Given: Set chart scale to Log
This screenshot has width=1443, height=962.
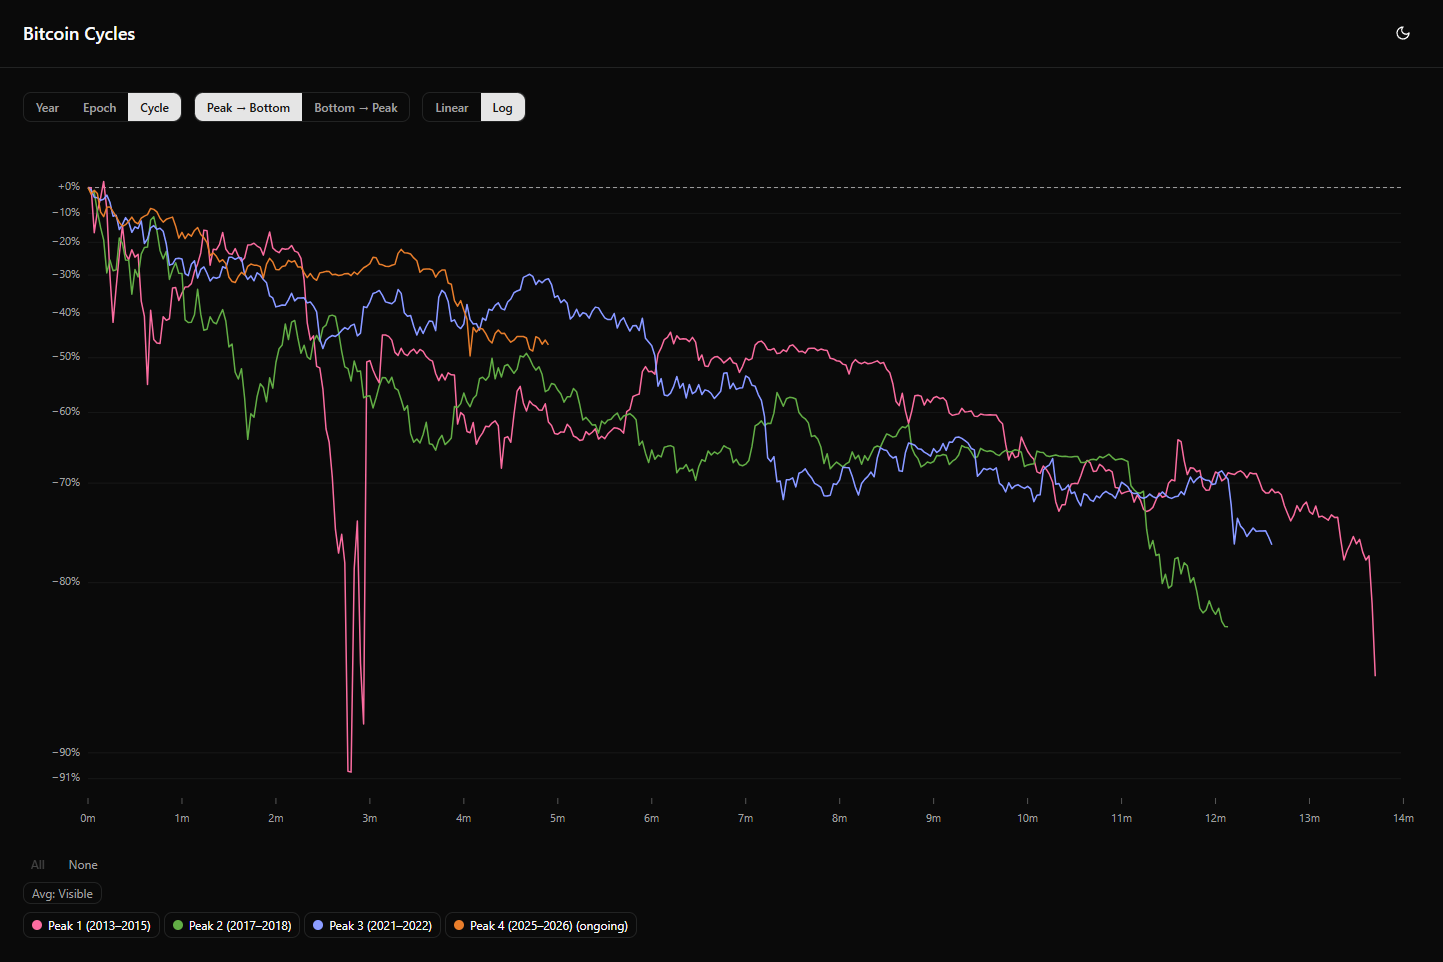Looking at the screenshot, I should (x=502, y=108).
